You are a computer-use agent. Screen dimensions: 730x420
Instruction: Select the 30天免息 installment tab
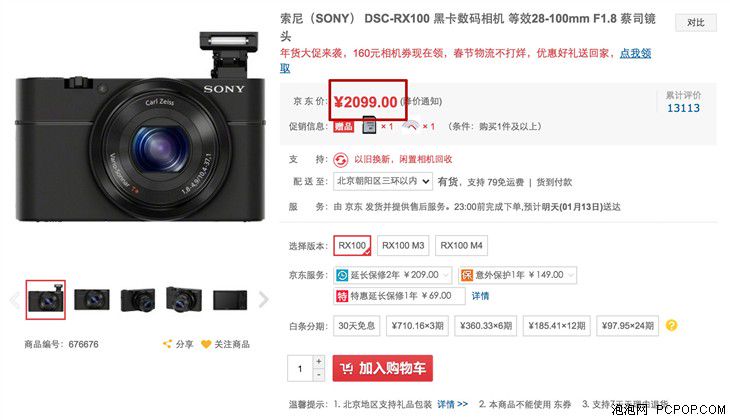click(x=357, y=325)
